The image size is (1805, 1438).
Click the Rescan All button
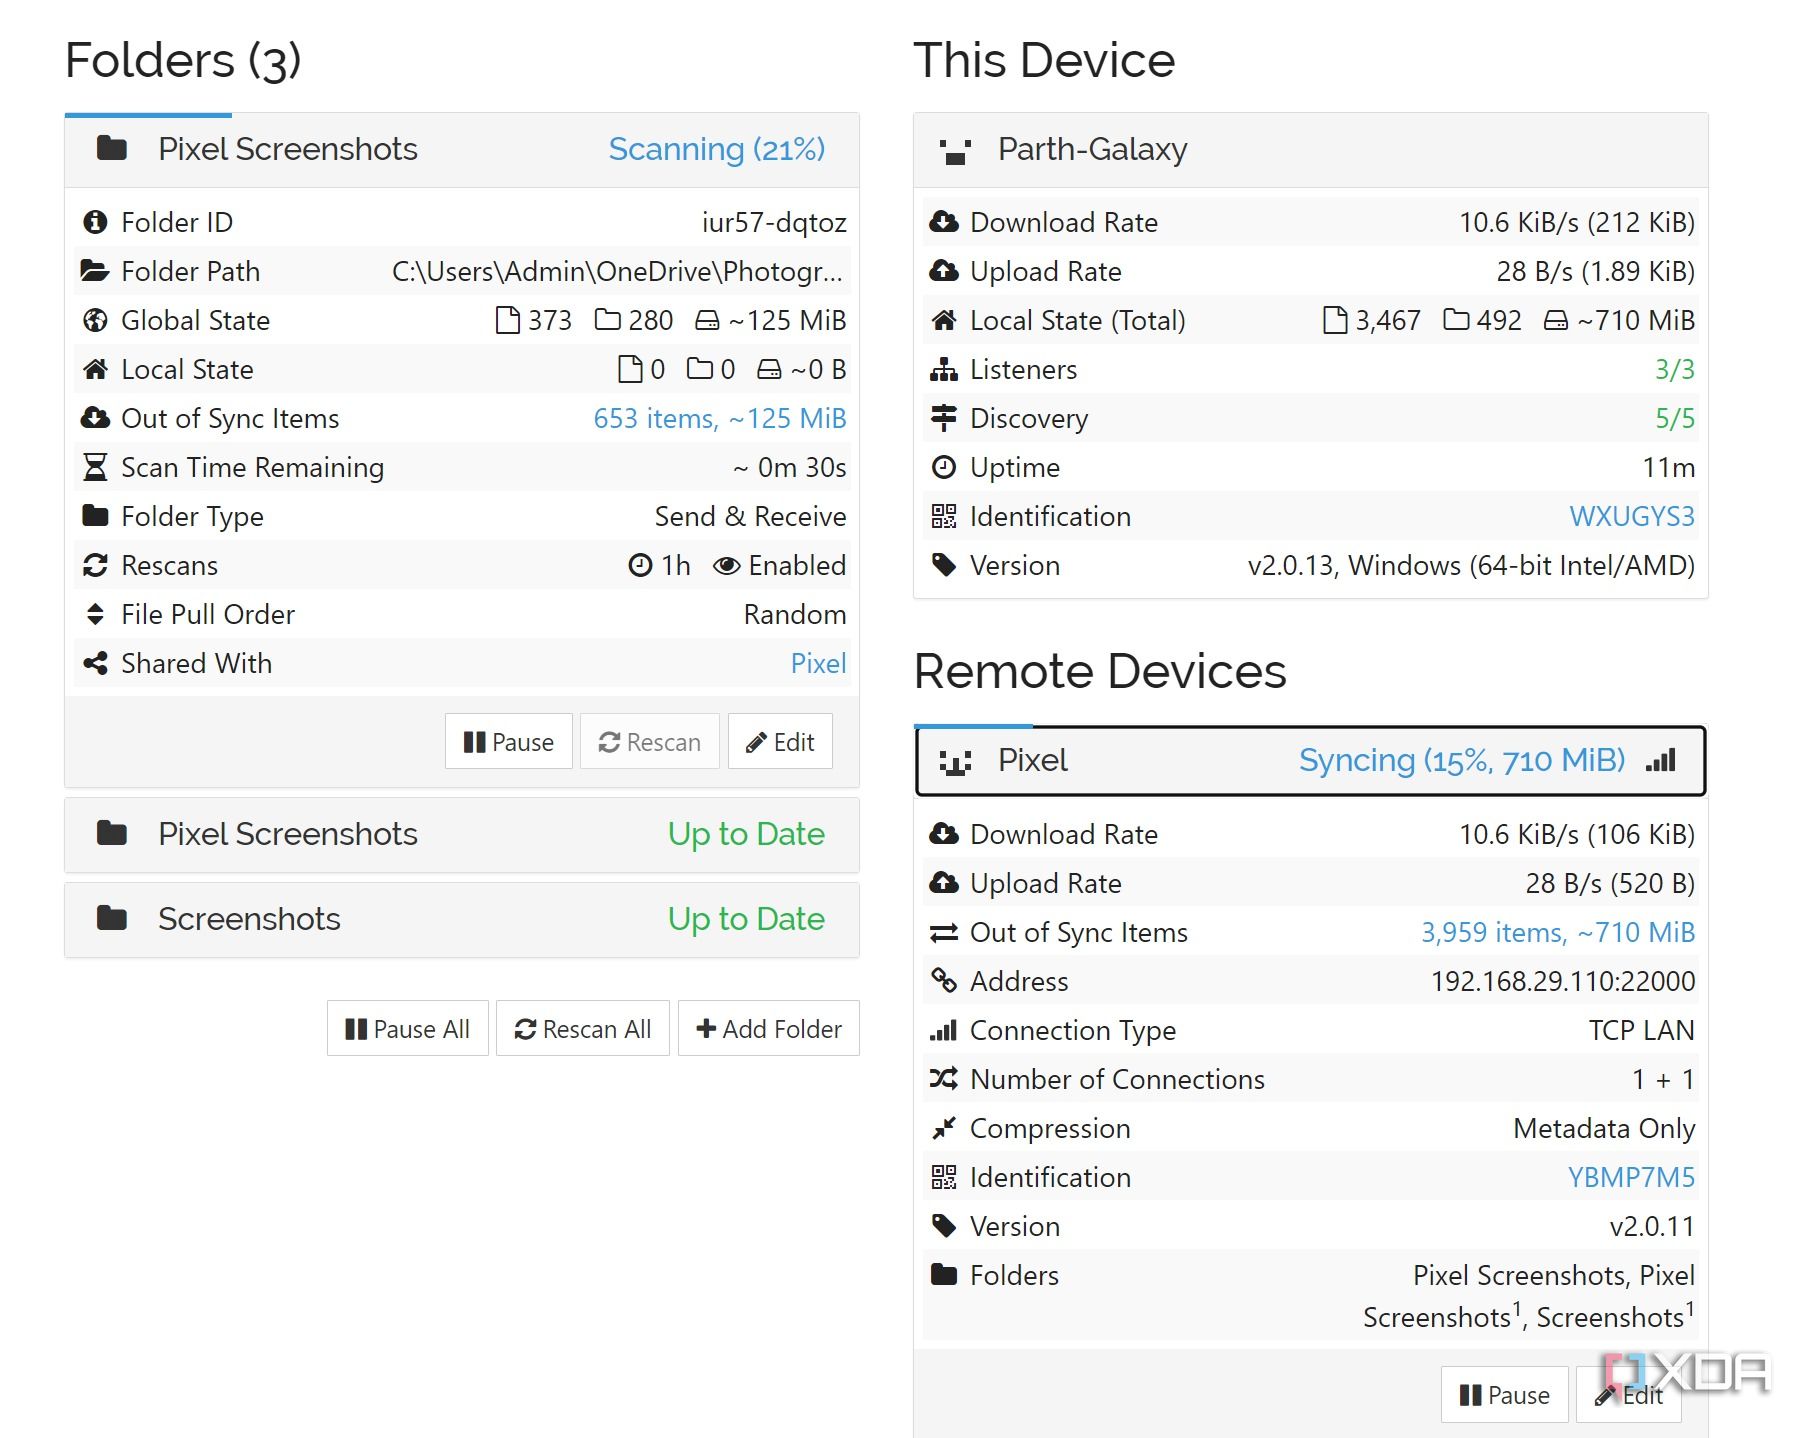click(x=582, y=1029)
